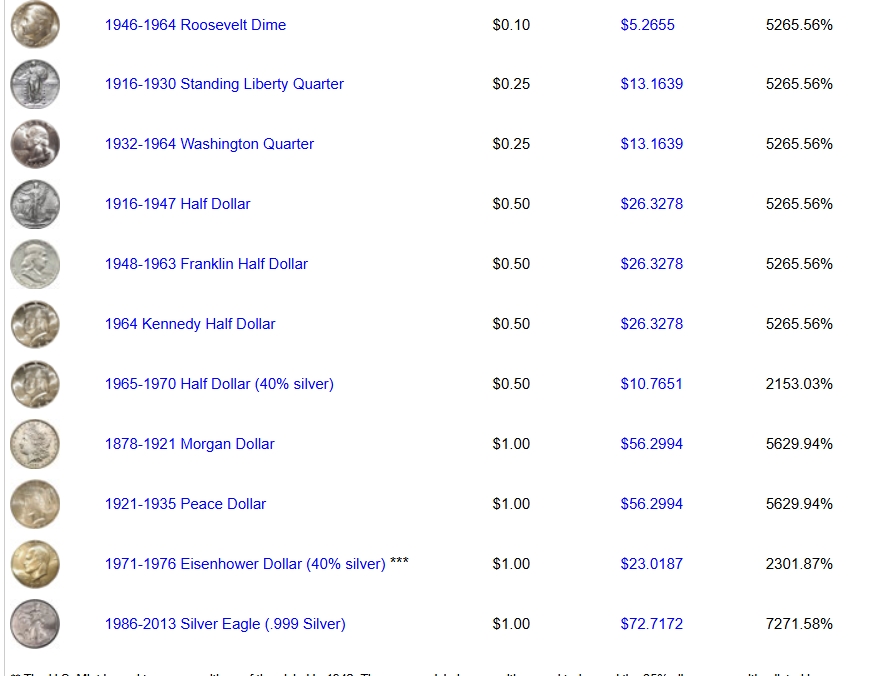This screenshot has width=878, height=676.
Task: Click the Washington Quarter coin image
Action: 34,144
